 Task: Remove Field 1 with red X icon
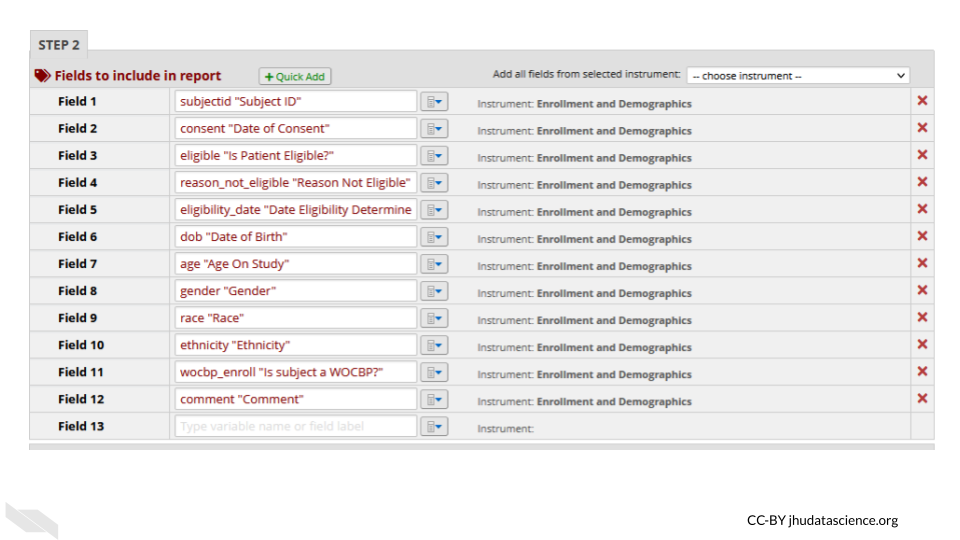click(922, 101)
